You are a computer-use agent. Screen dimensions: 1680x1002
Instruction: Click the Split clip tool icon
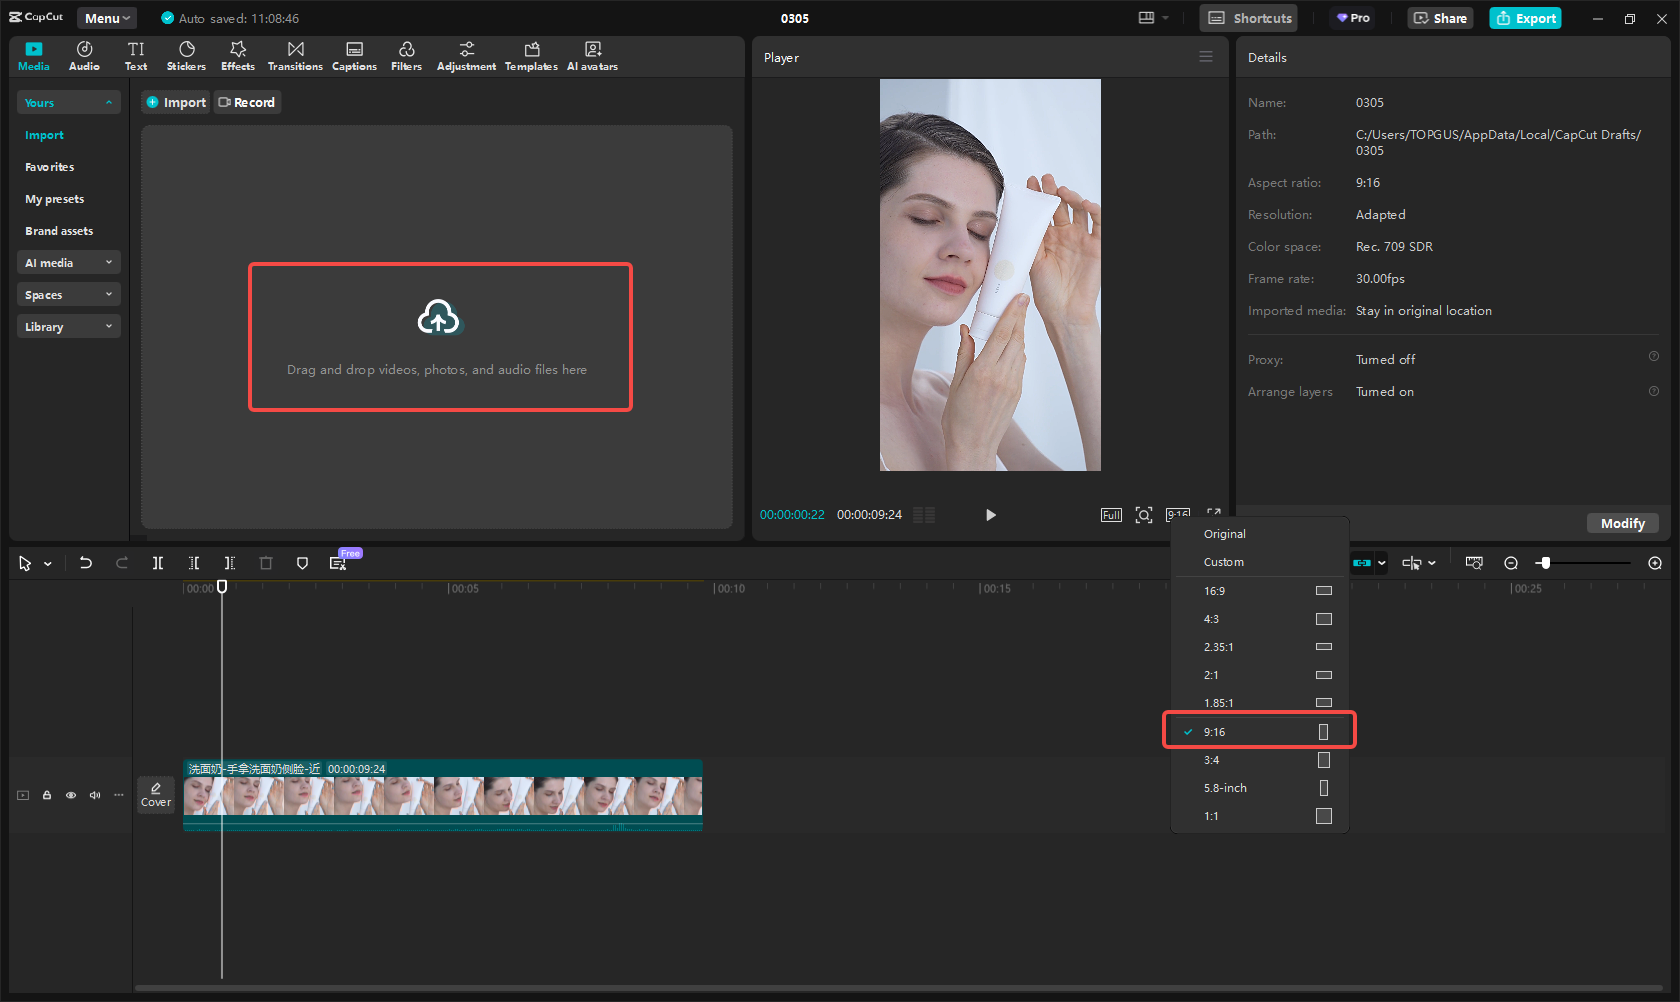coord(158,563)
